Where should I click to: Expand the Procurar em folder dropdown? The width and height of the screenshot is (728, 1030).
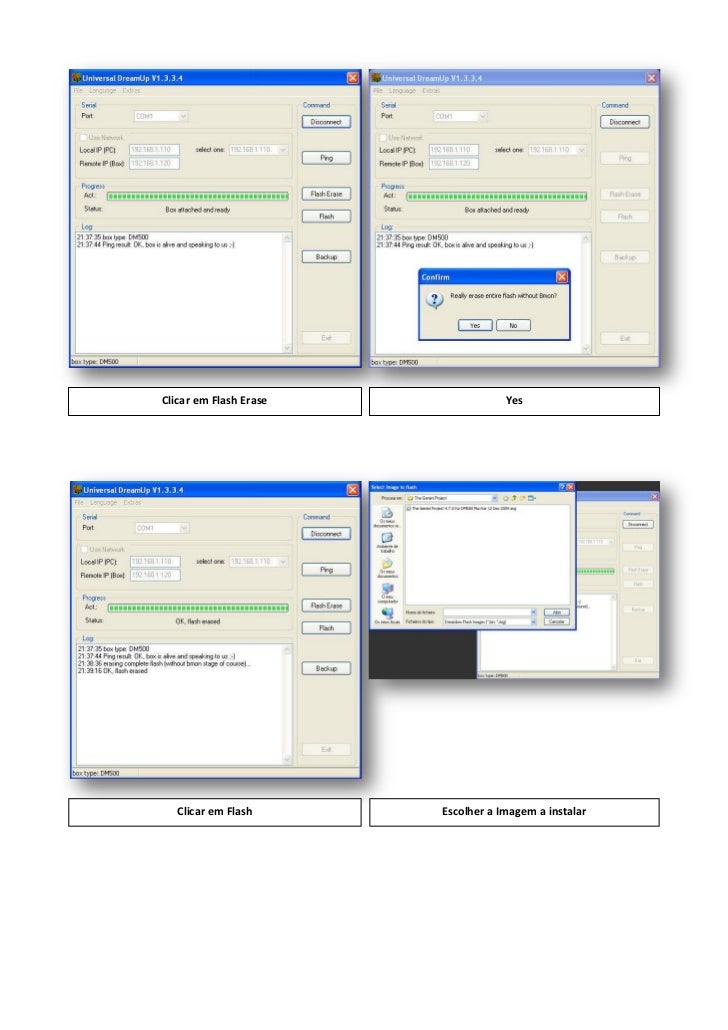(495, 498)
